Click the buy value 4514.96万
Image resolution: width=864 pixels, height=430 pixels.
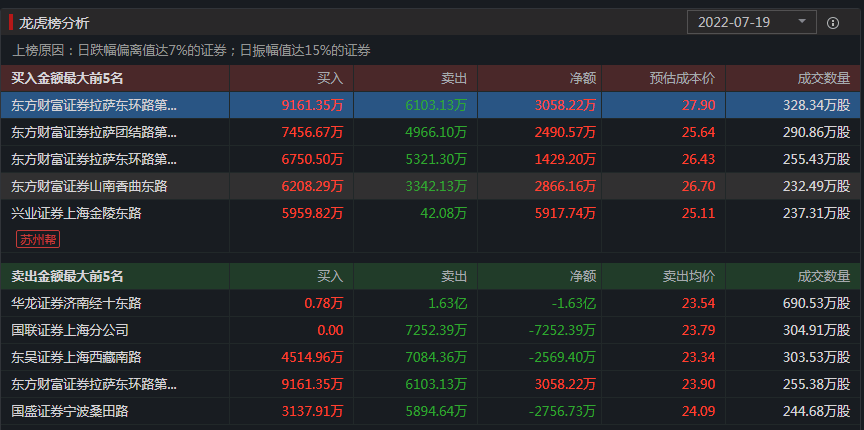tap(312, 357)
